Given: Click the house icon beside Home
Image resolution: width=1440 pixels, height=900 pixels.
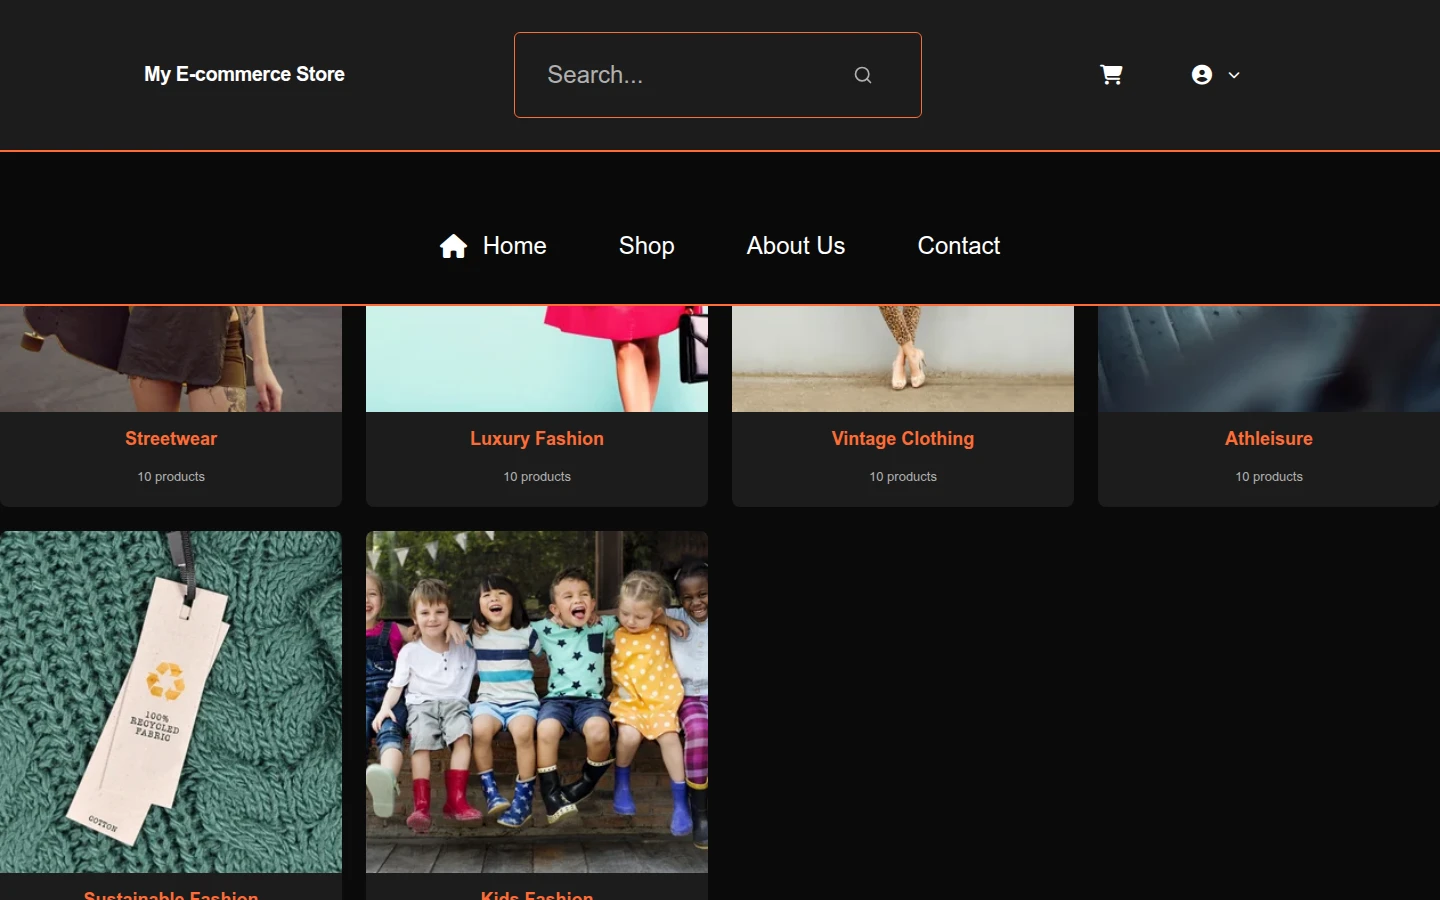Looking at the screenshot, I should pos(453,246).
